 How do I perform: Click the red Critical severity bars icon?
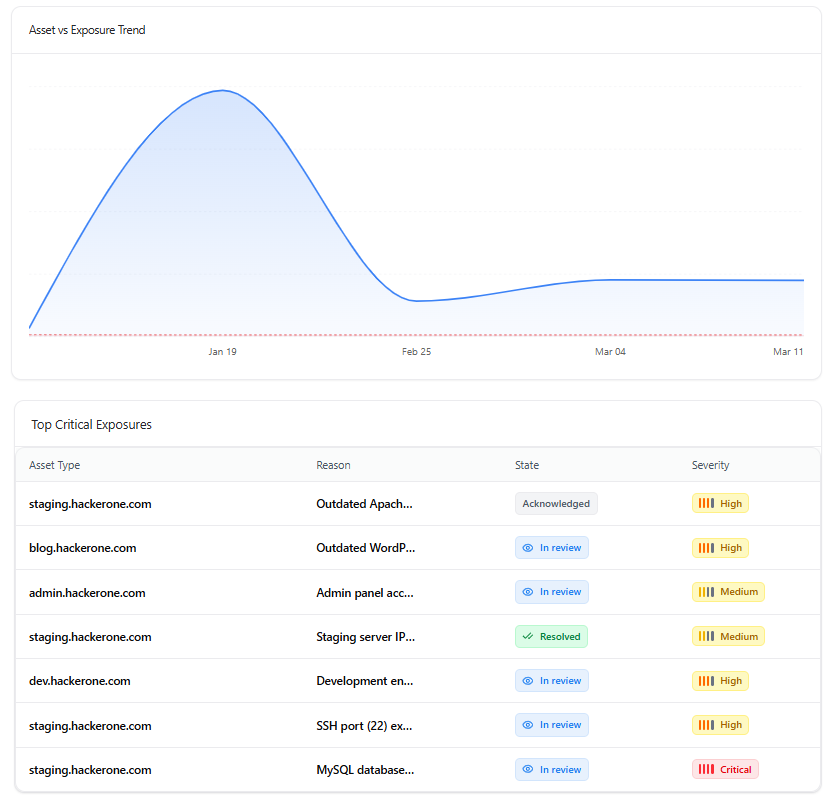tap(706, 769)
